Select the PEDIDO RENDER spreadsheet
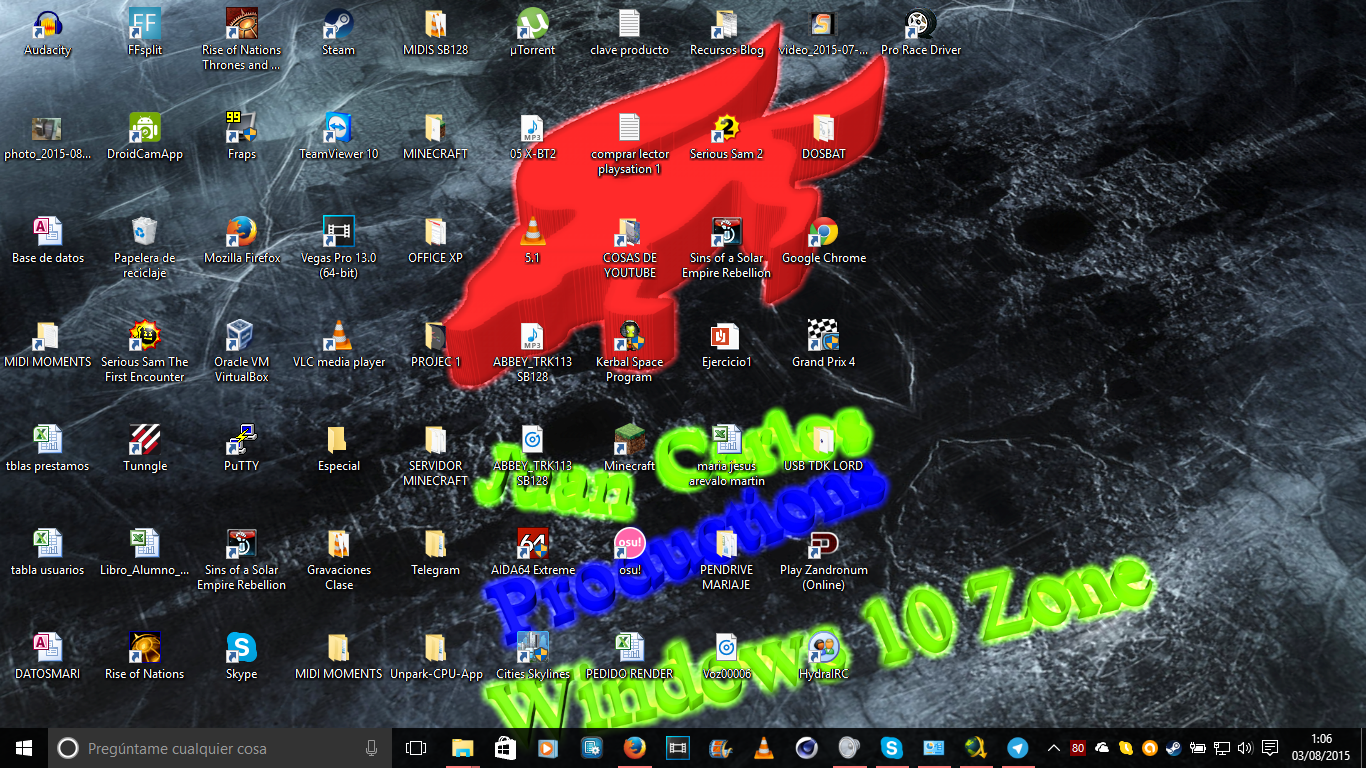This screenshot has height=768, width=1366. tap(629, 656)
